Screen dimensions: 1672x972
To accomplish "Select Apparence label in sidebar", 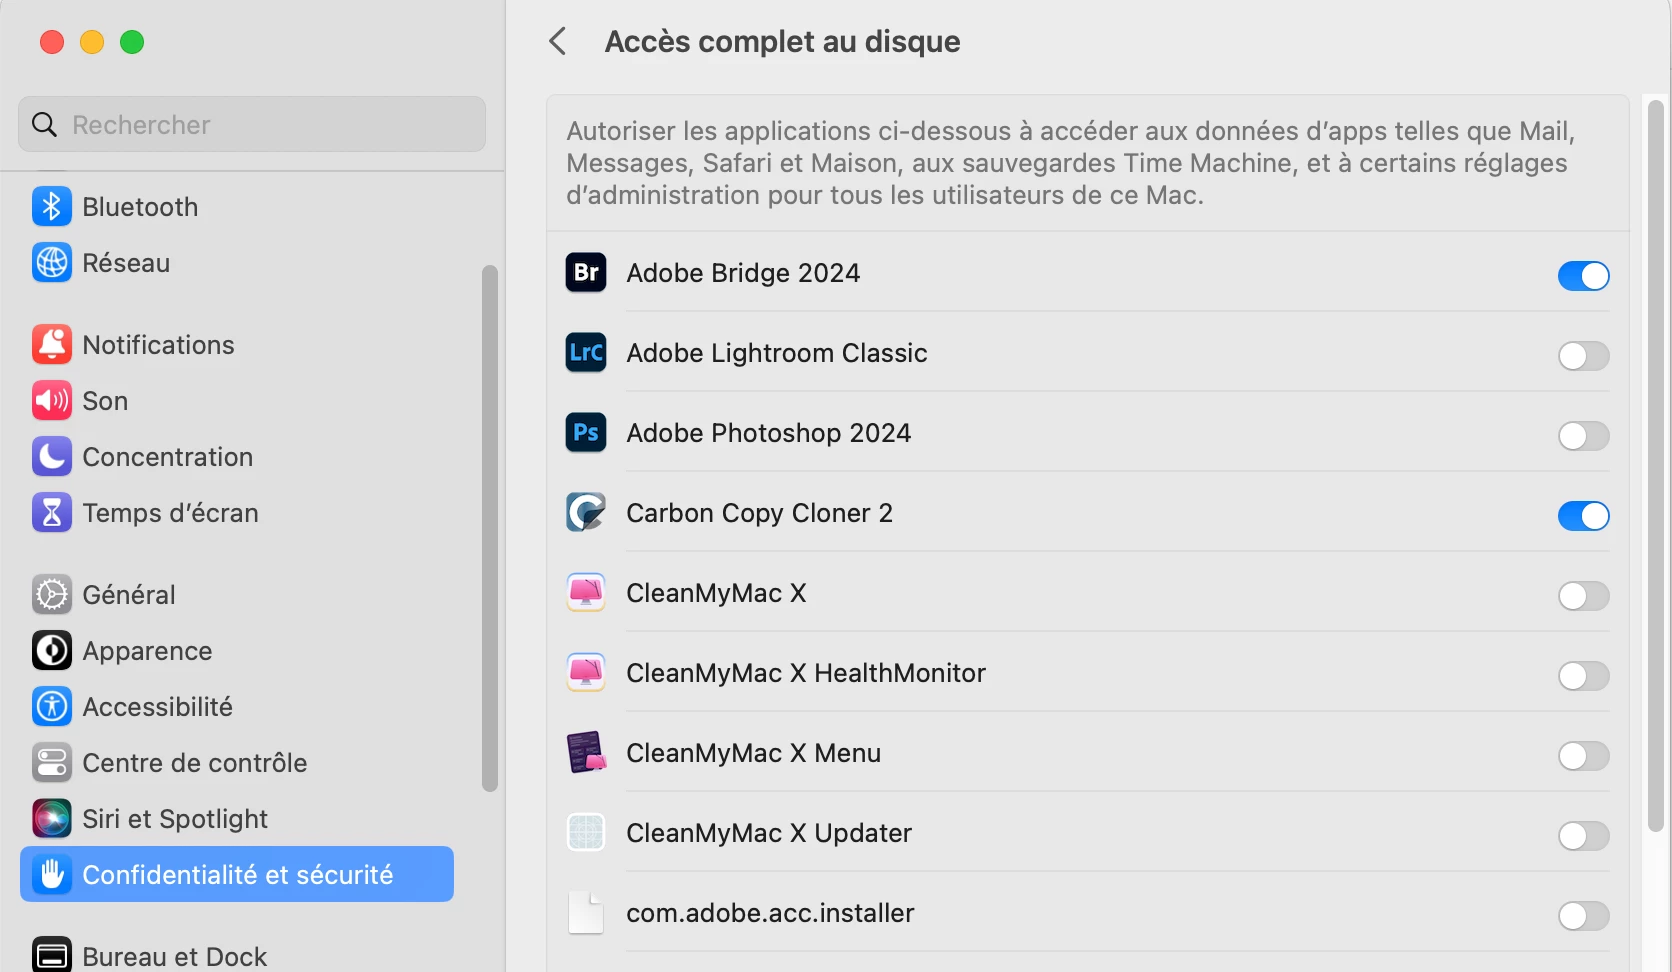I will pos(147,651).
